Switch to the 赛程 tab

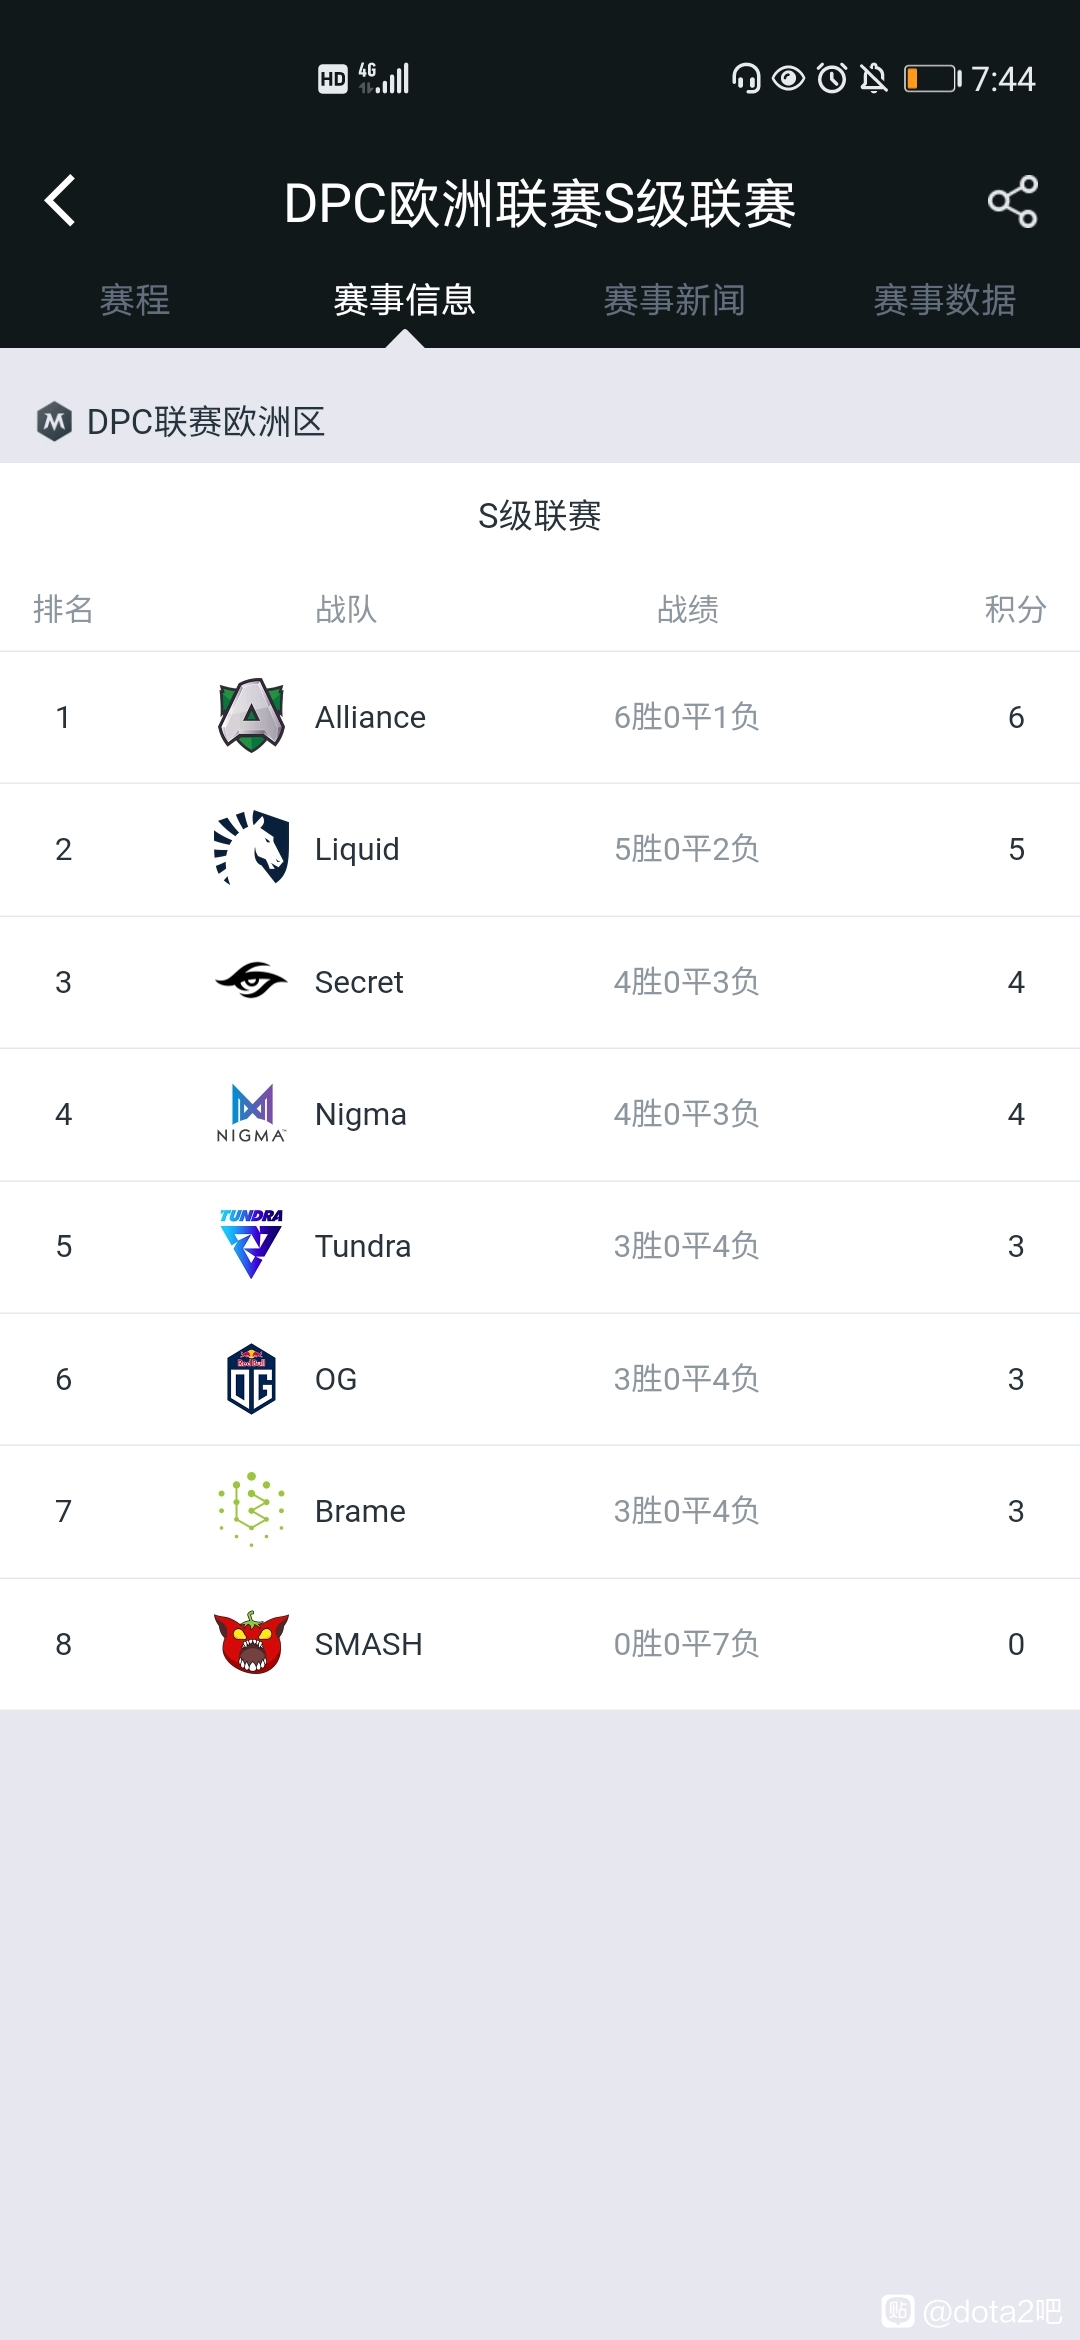click(x=135, y=300)
